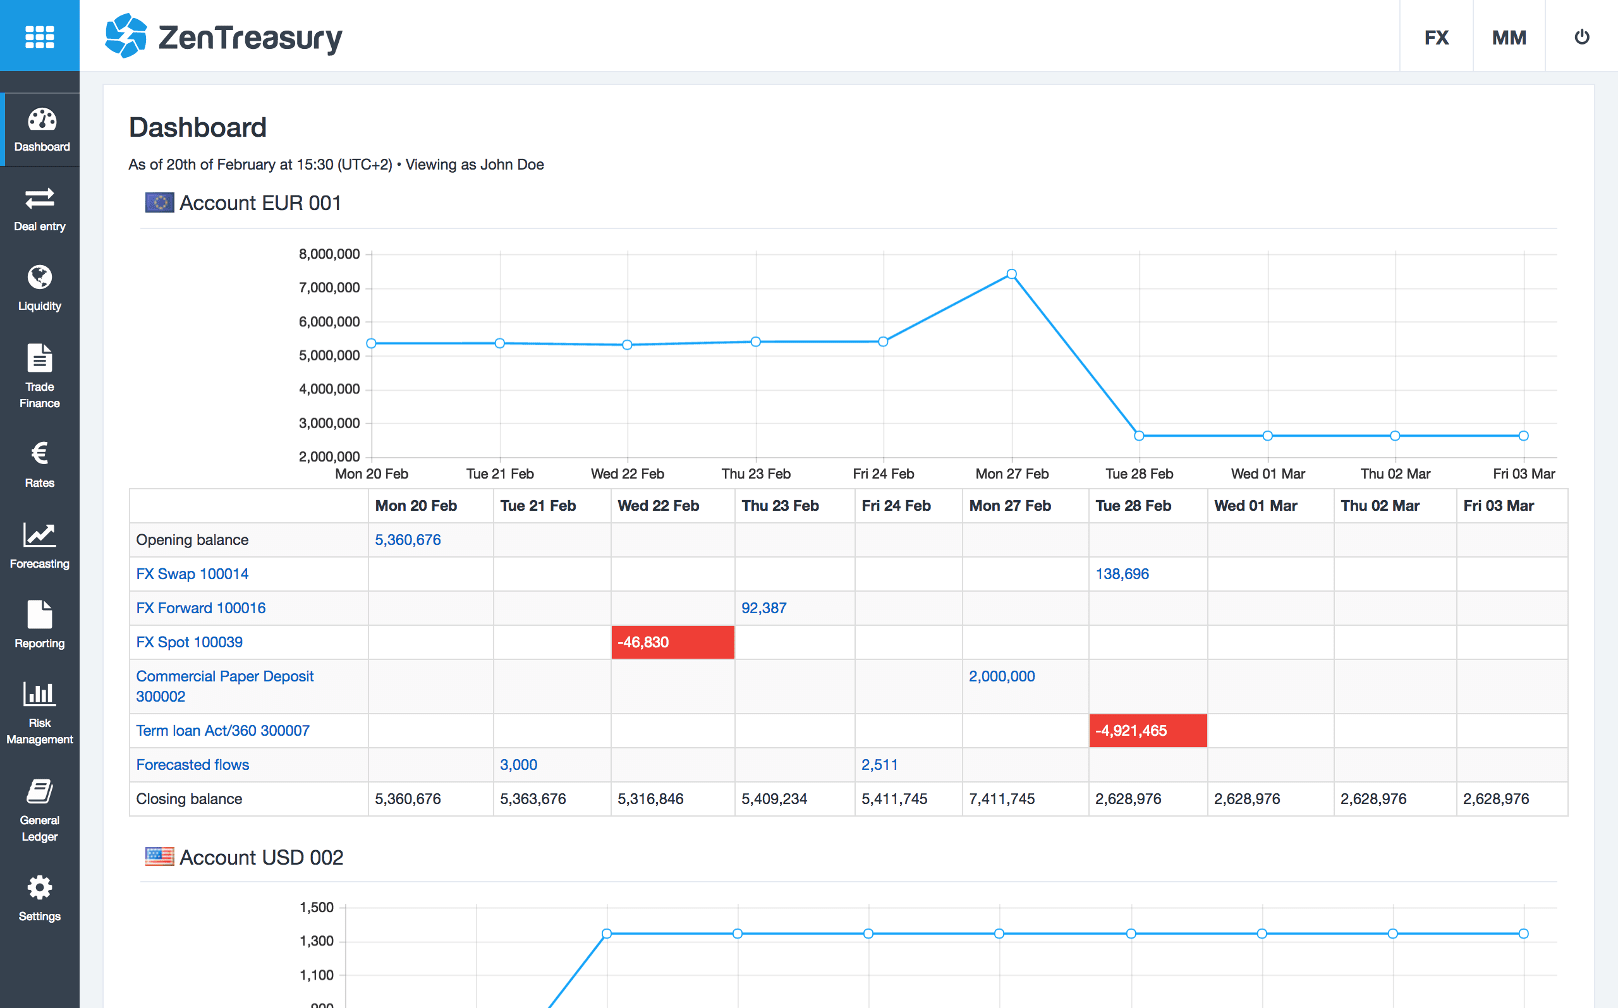Click the Fri 24 Feb data point on EUR chart

pos(883,342)
